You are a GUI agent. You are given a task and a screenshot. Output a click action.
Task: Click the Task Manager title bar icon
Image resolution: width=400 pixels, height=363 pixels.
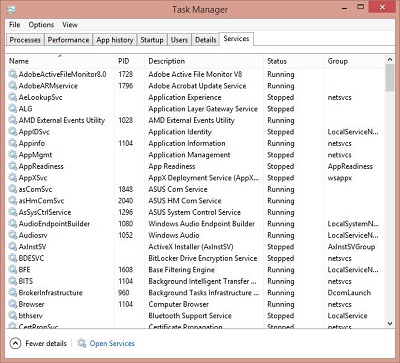(x=11, y=9)
